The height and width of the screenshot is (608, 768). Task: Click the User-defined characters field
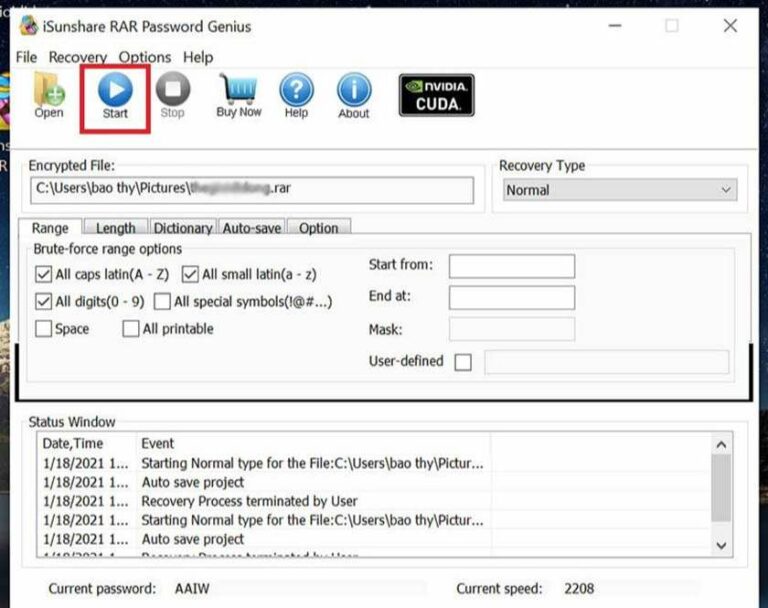(606, 363)
